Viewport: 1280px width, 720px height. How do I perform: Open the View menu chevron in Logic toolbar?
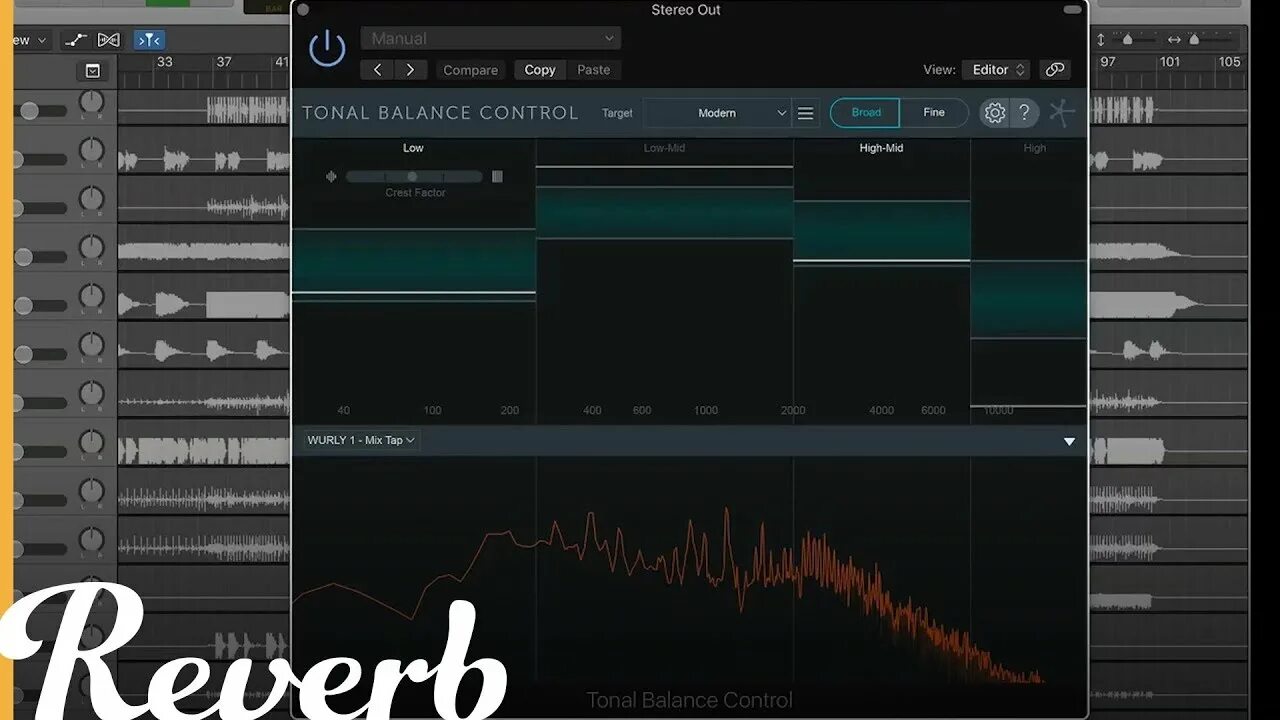42,41
